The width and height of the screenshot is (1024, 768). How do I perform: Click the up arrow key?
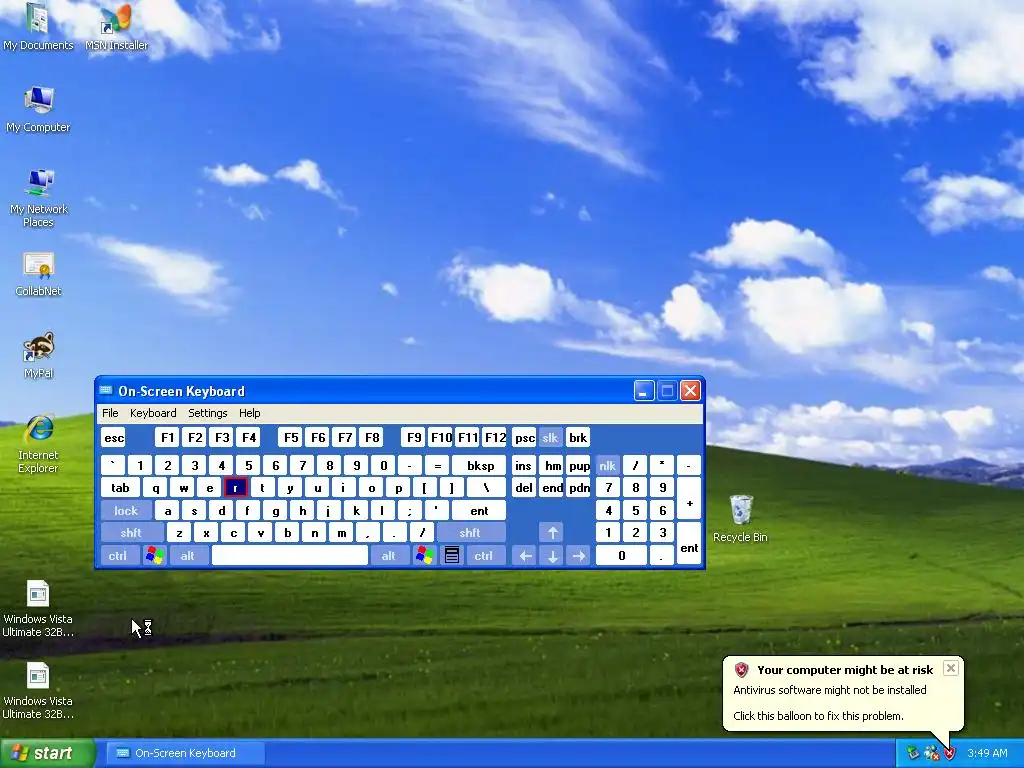coord(552,533)
